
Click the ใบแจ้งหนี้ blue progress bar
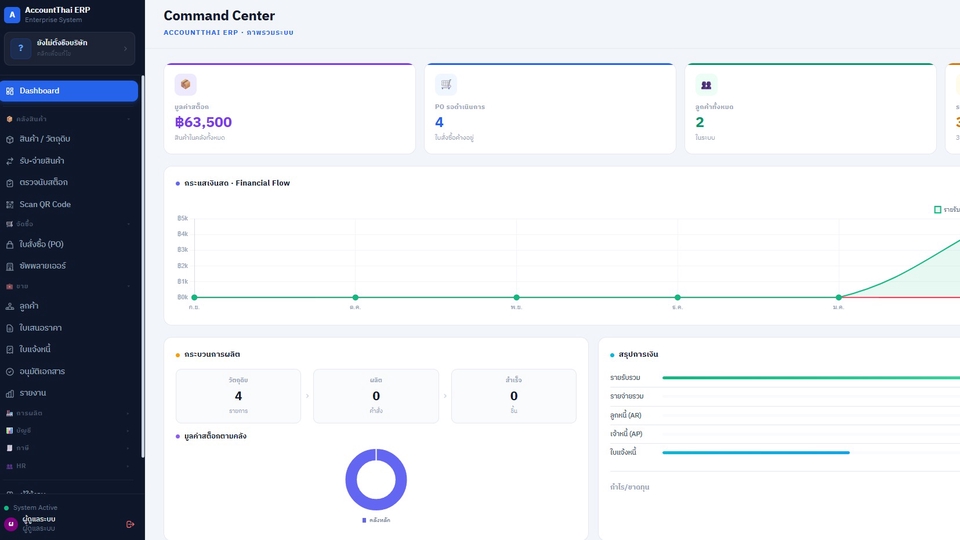point(756,452)
